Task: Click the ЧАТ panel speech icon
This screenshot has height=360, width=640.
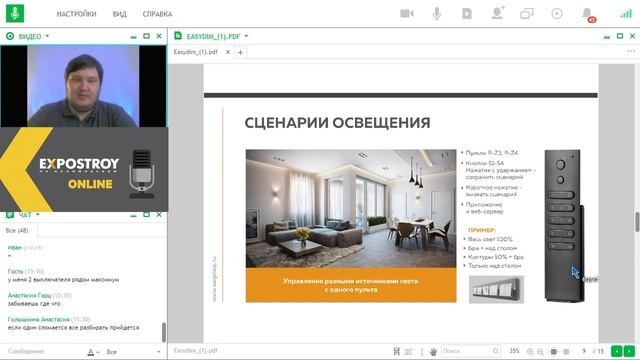Action: point(10,215)
